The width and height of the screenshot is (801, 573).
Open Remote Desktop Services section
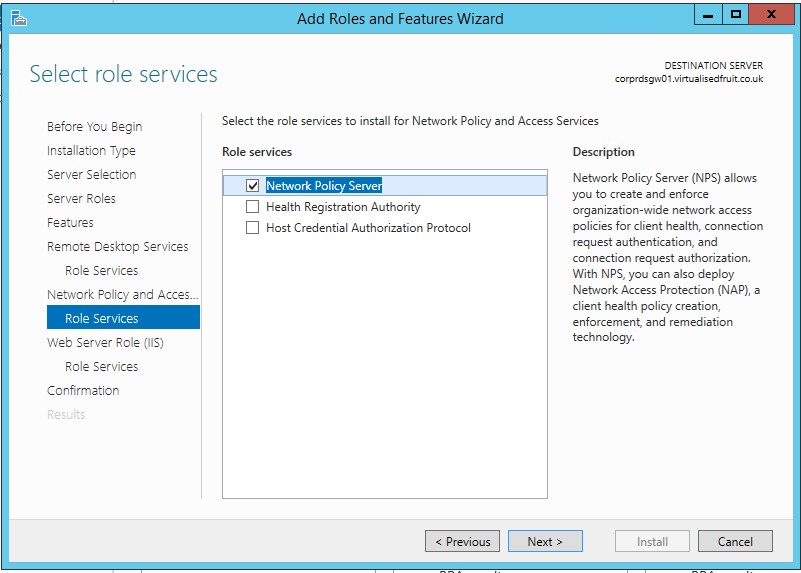pyautogui.click(x=117, y=247)
